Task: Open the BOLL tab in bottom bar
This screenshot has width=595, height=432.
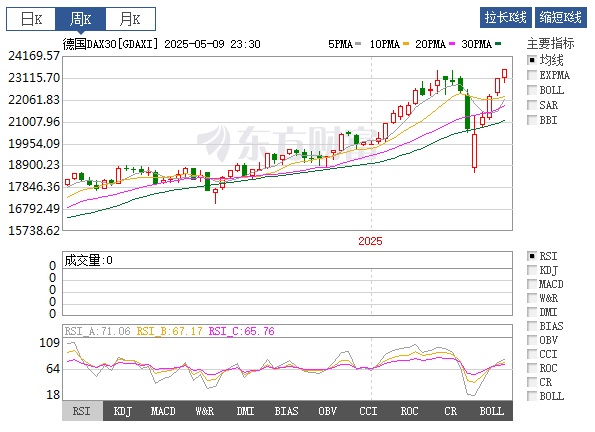Action: (x=492, y=411)
